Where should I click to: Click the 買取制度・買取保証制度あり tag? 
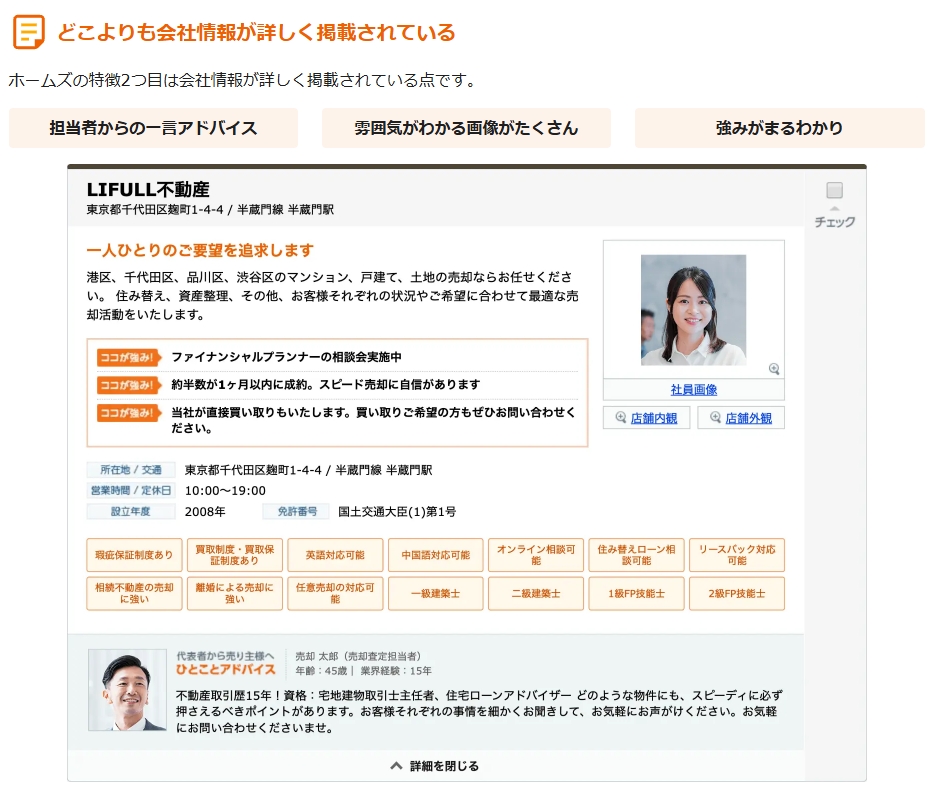(234, 555)
